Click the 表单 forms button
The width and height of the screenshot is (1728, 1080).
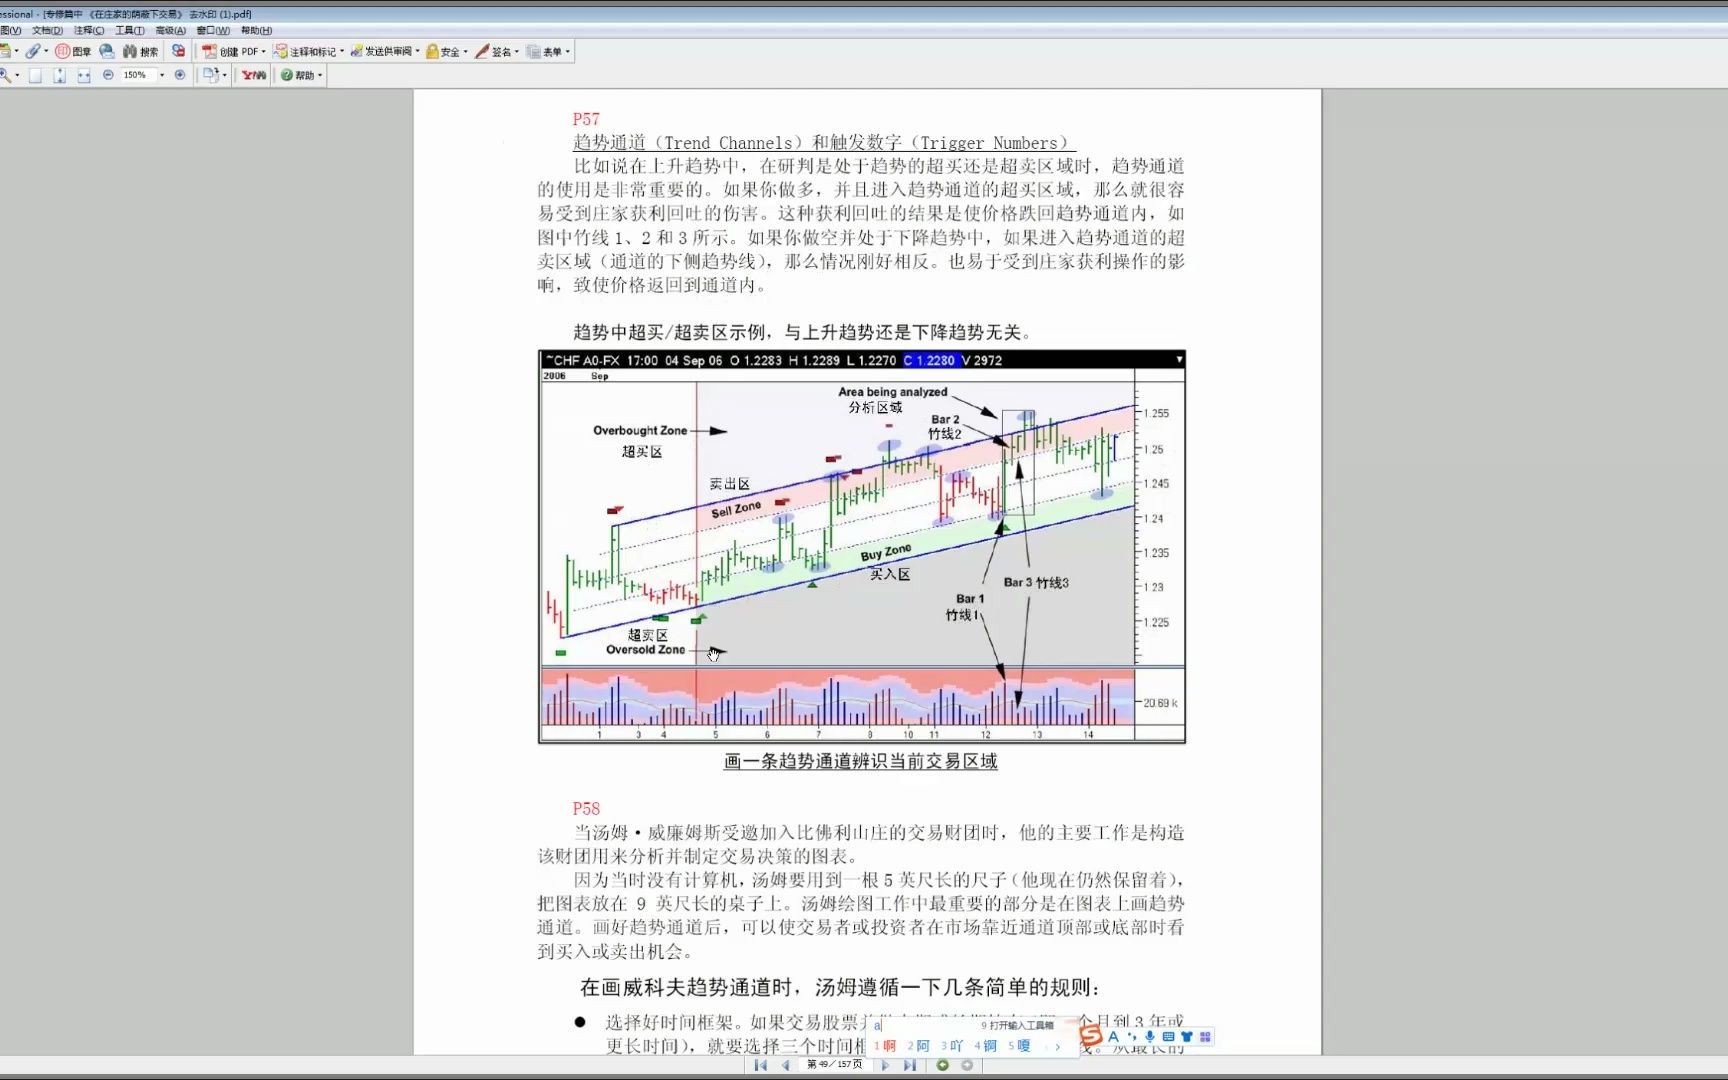tap(544, 51)
